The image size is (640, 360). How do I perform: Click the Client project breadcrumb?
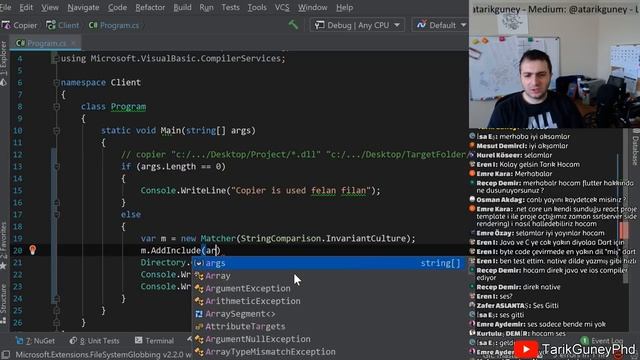[63, 25]
